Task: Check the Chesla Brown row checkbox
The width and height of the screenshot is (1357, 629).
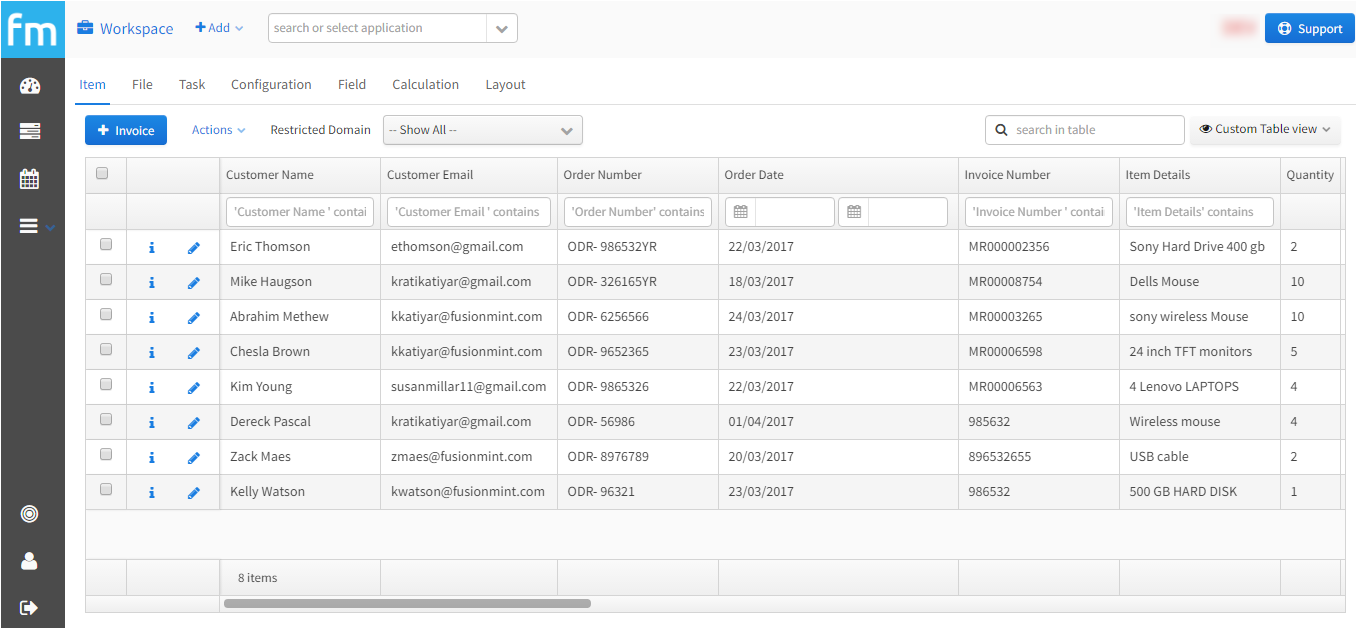Action: [x=106, y=350]
